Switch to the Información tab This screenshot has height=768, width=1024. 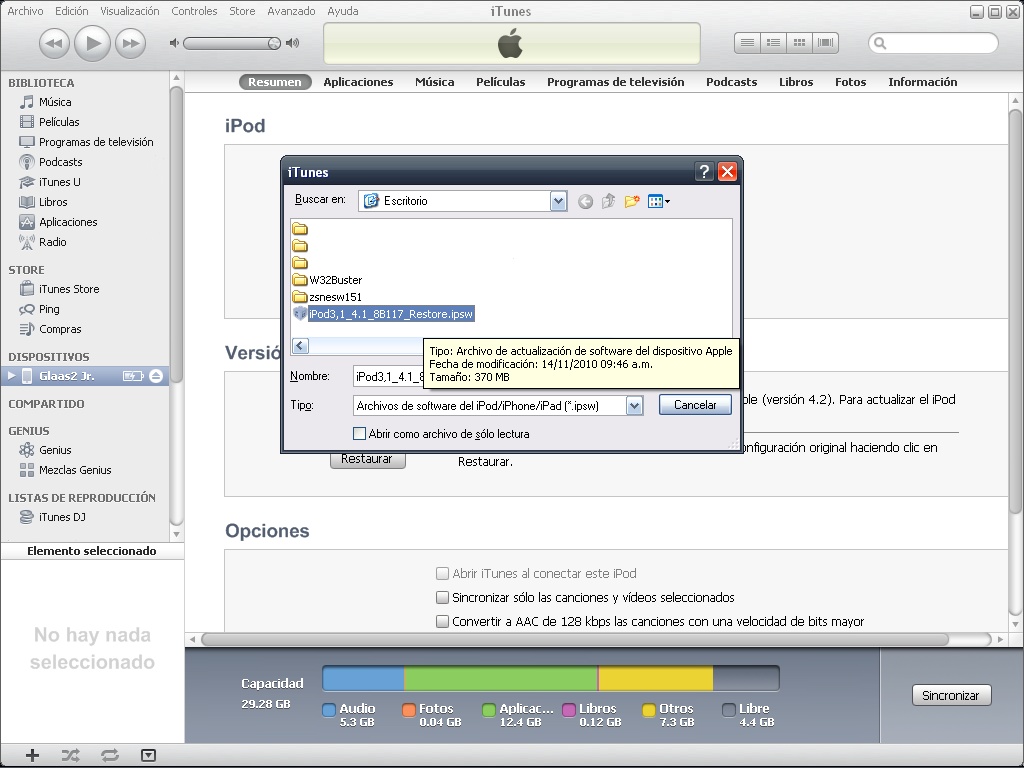click(x=922, y=82)
